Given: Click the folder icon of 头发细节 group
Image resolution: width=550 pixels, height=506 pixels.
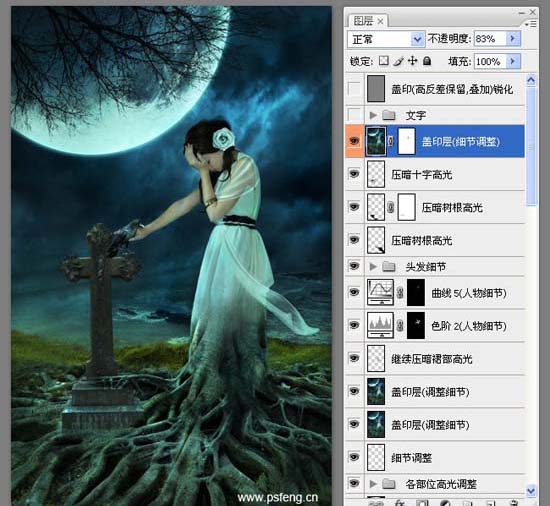Looking at the screenshot, I should pos(389,267).
